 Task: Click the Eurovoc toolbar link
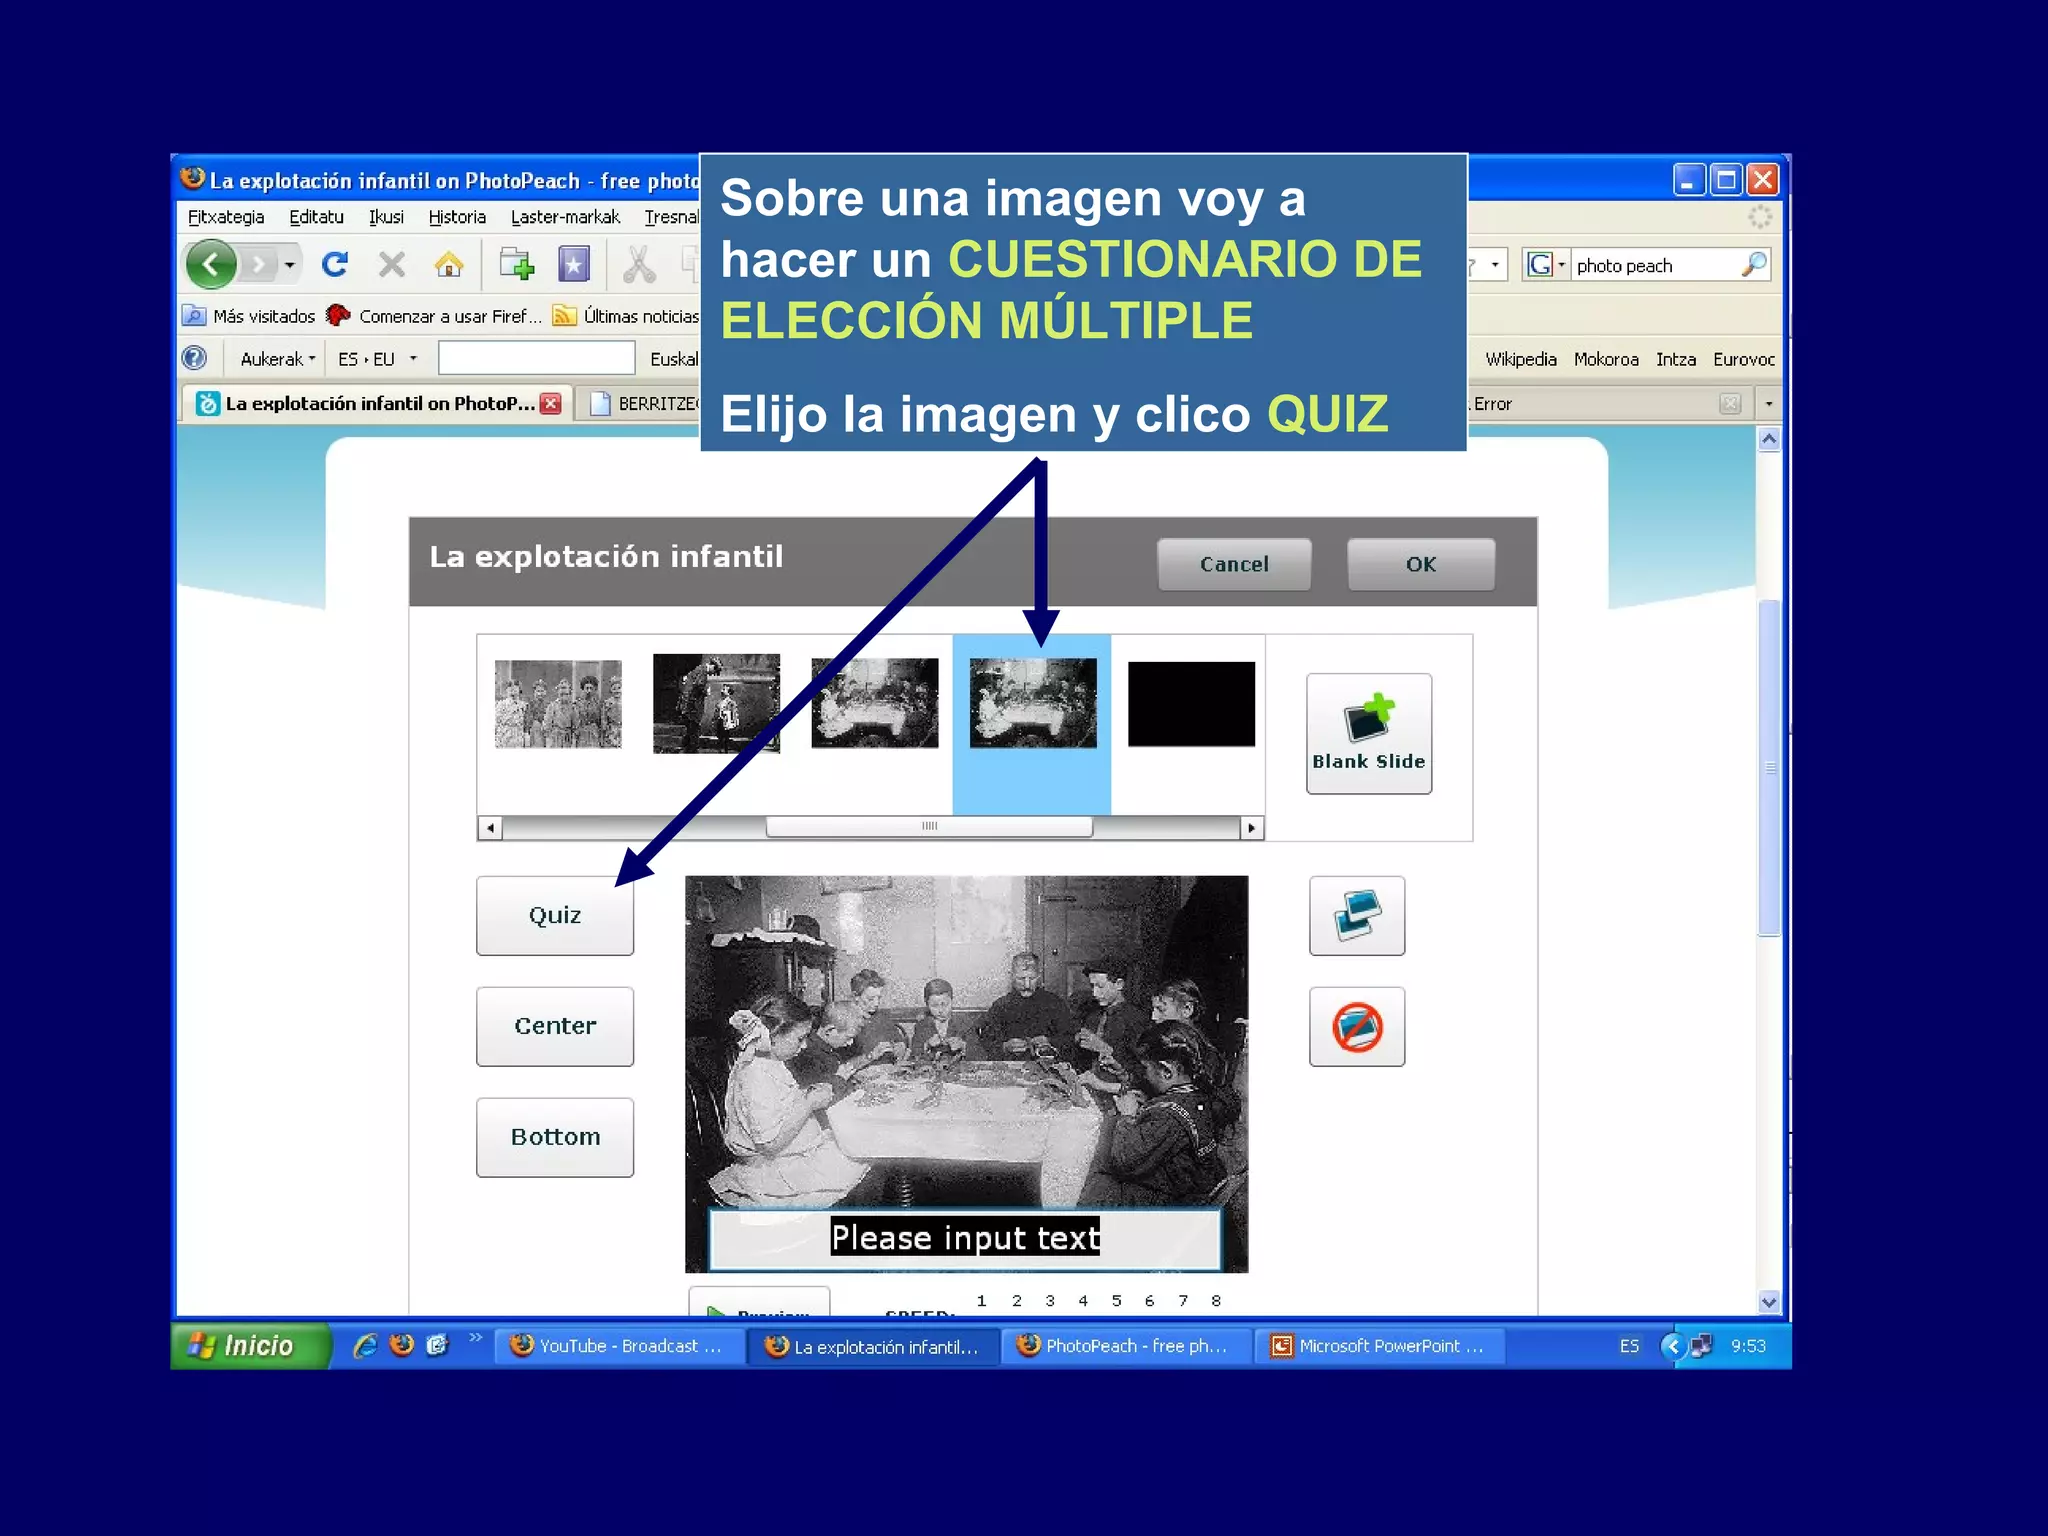click(x=1744, y=359)
